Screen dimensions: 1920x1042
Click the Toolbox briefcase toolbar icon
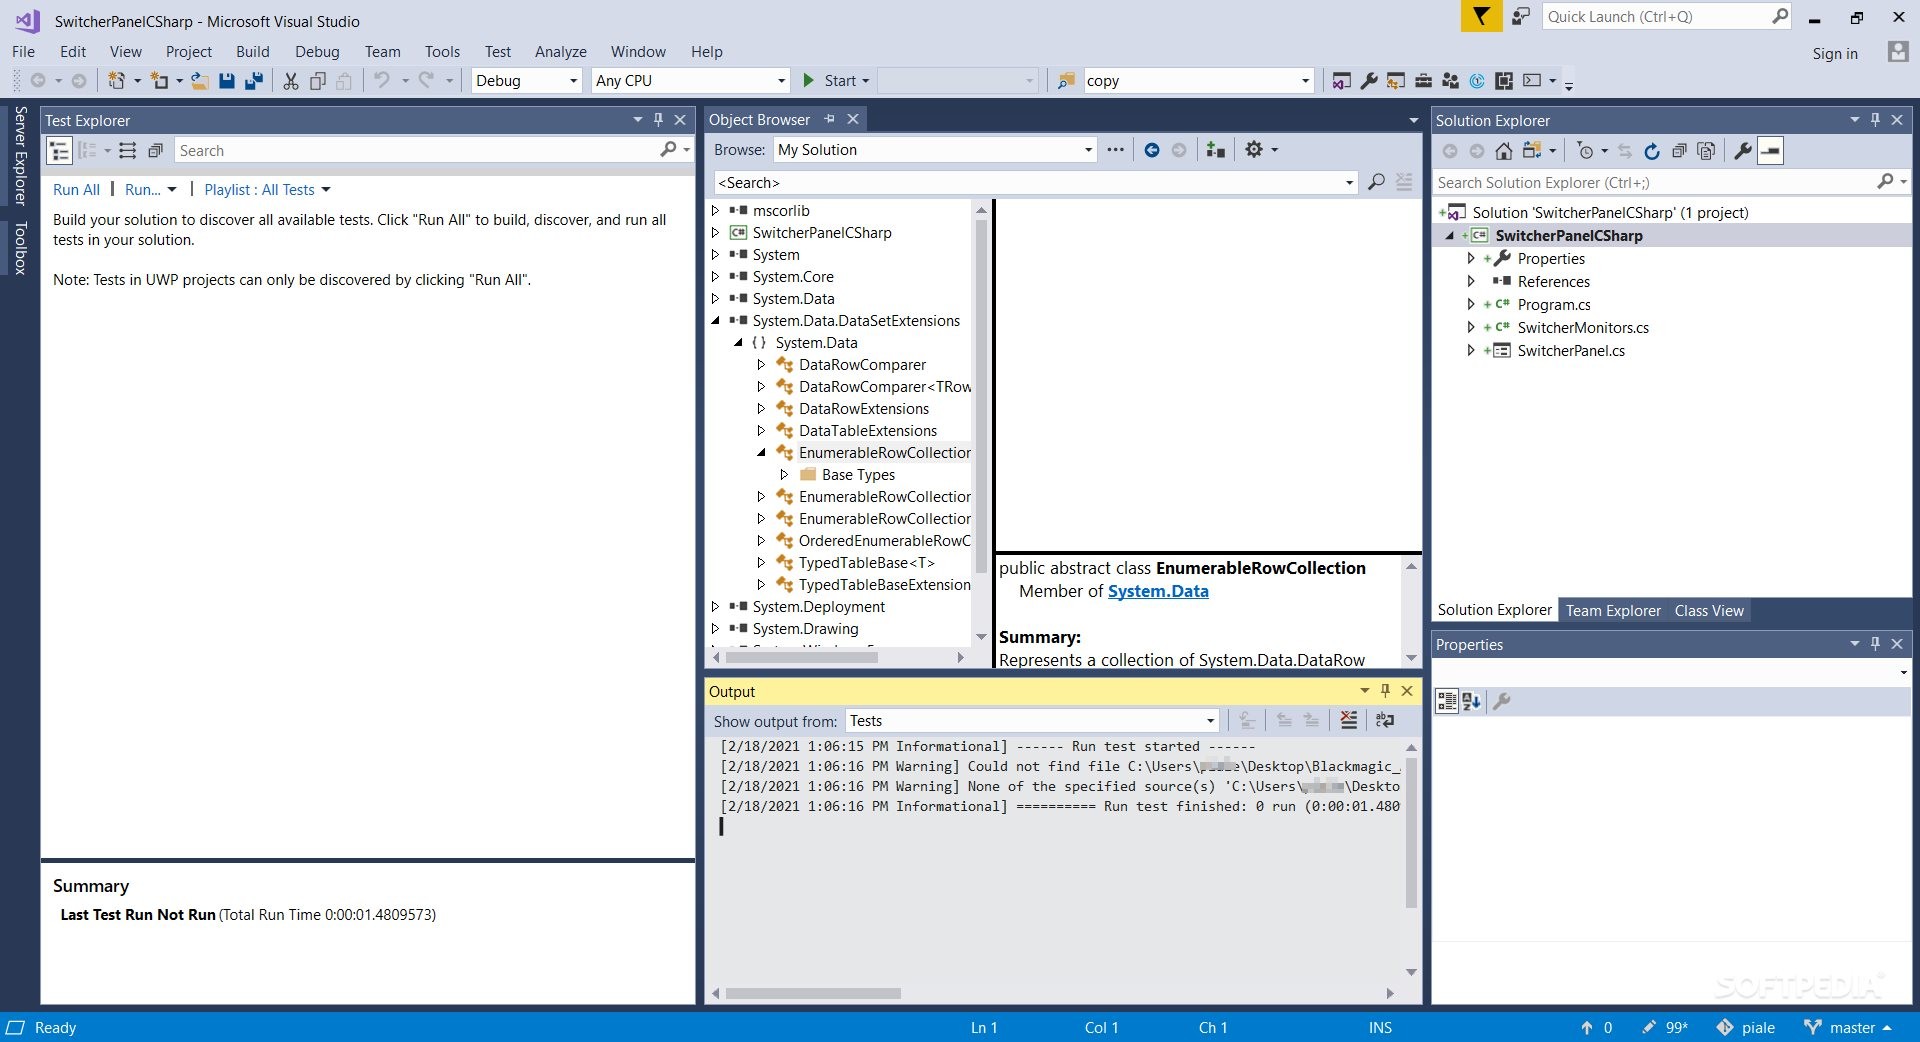[x=1423, y=81]
